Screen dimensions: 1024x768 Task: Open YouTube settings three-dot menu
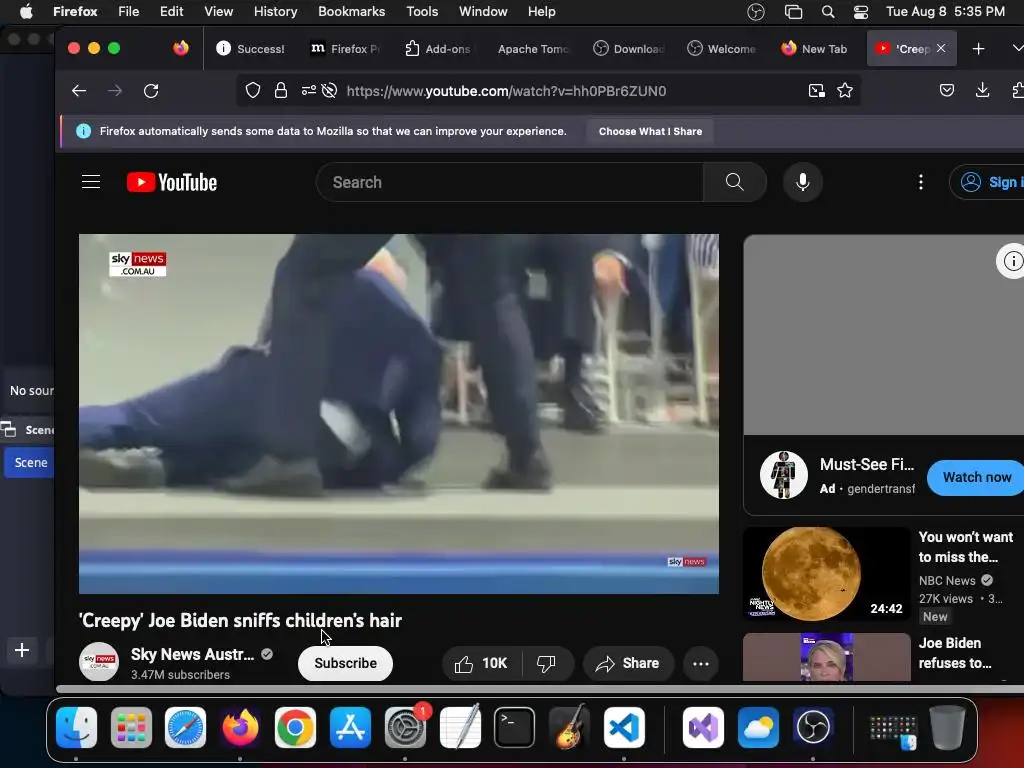point(921,182)
